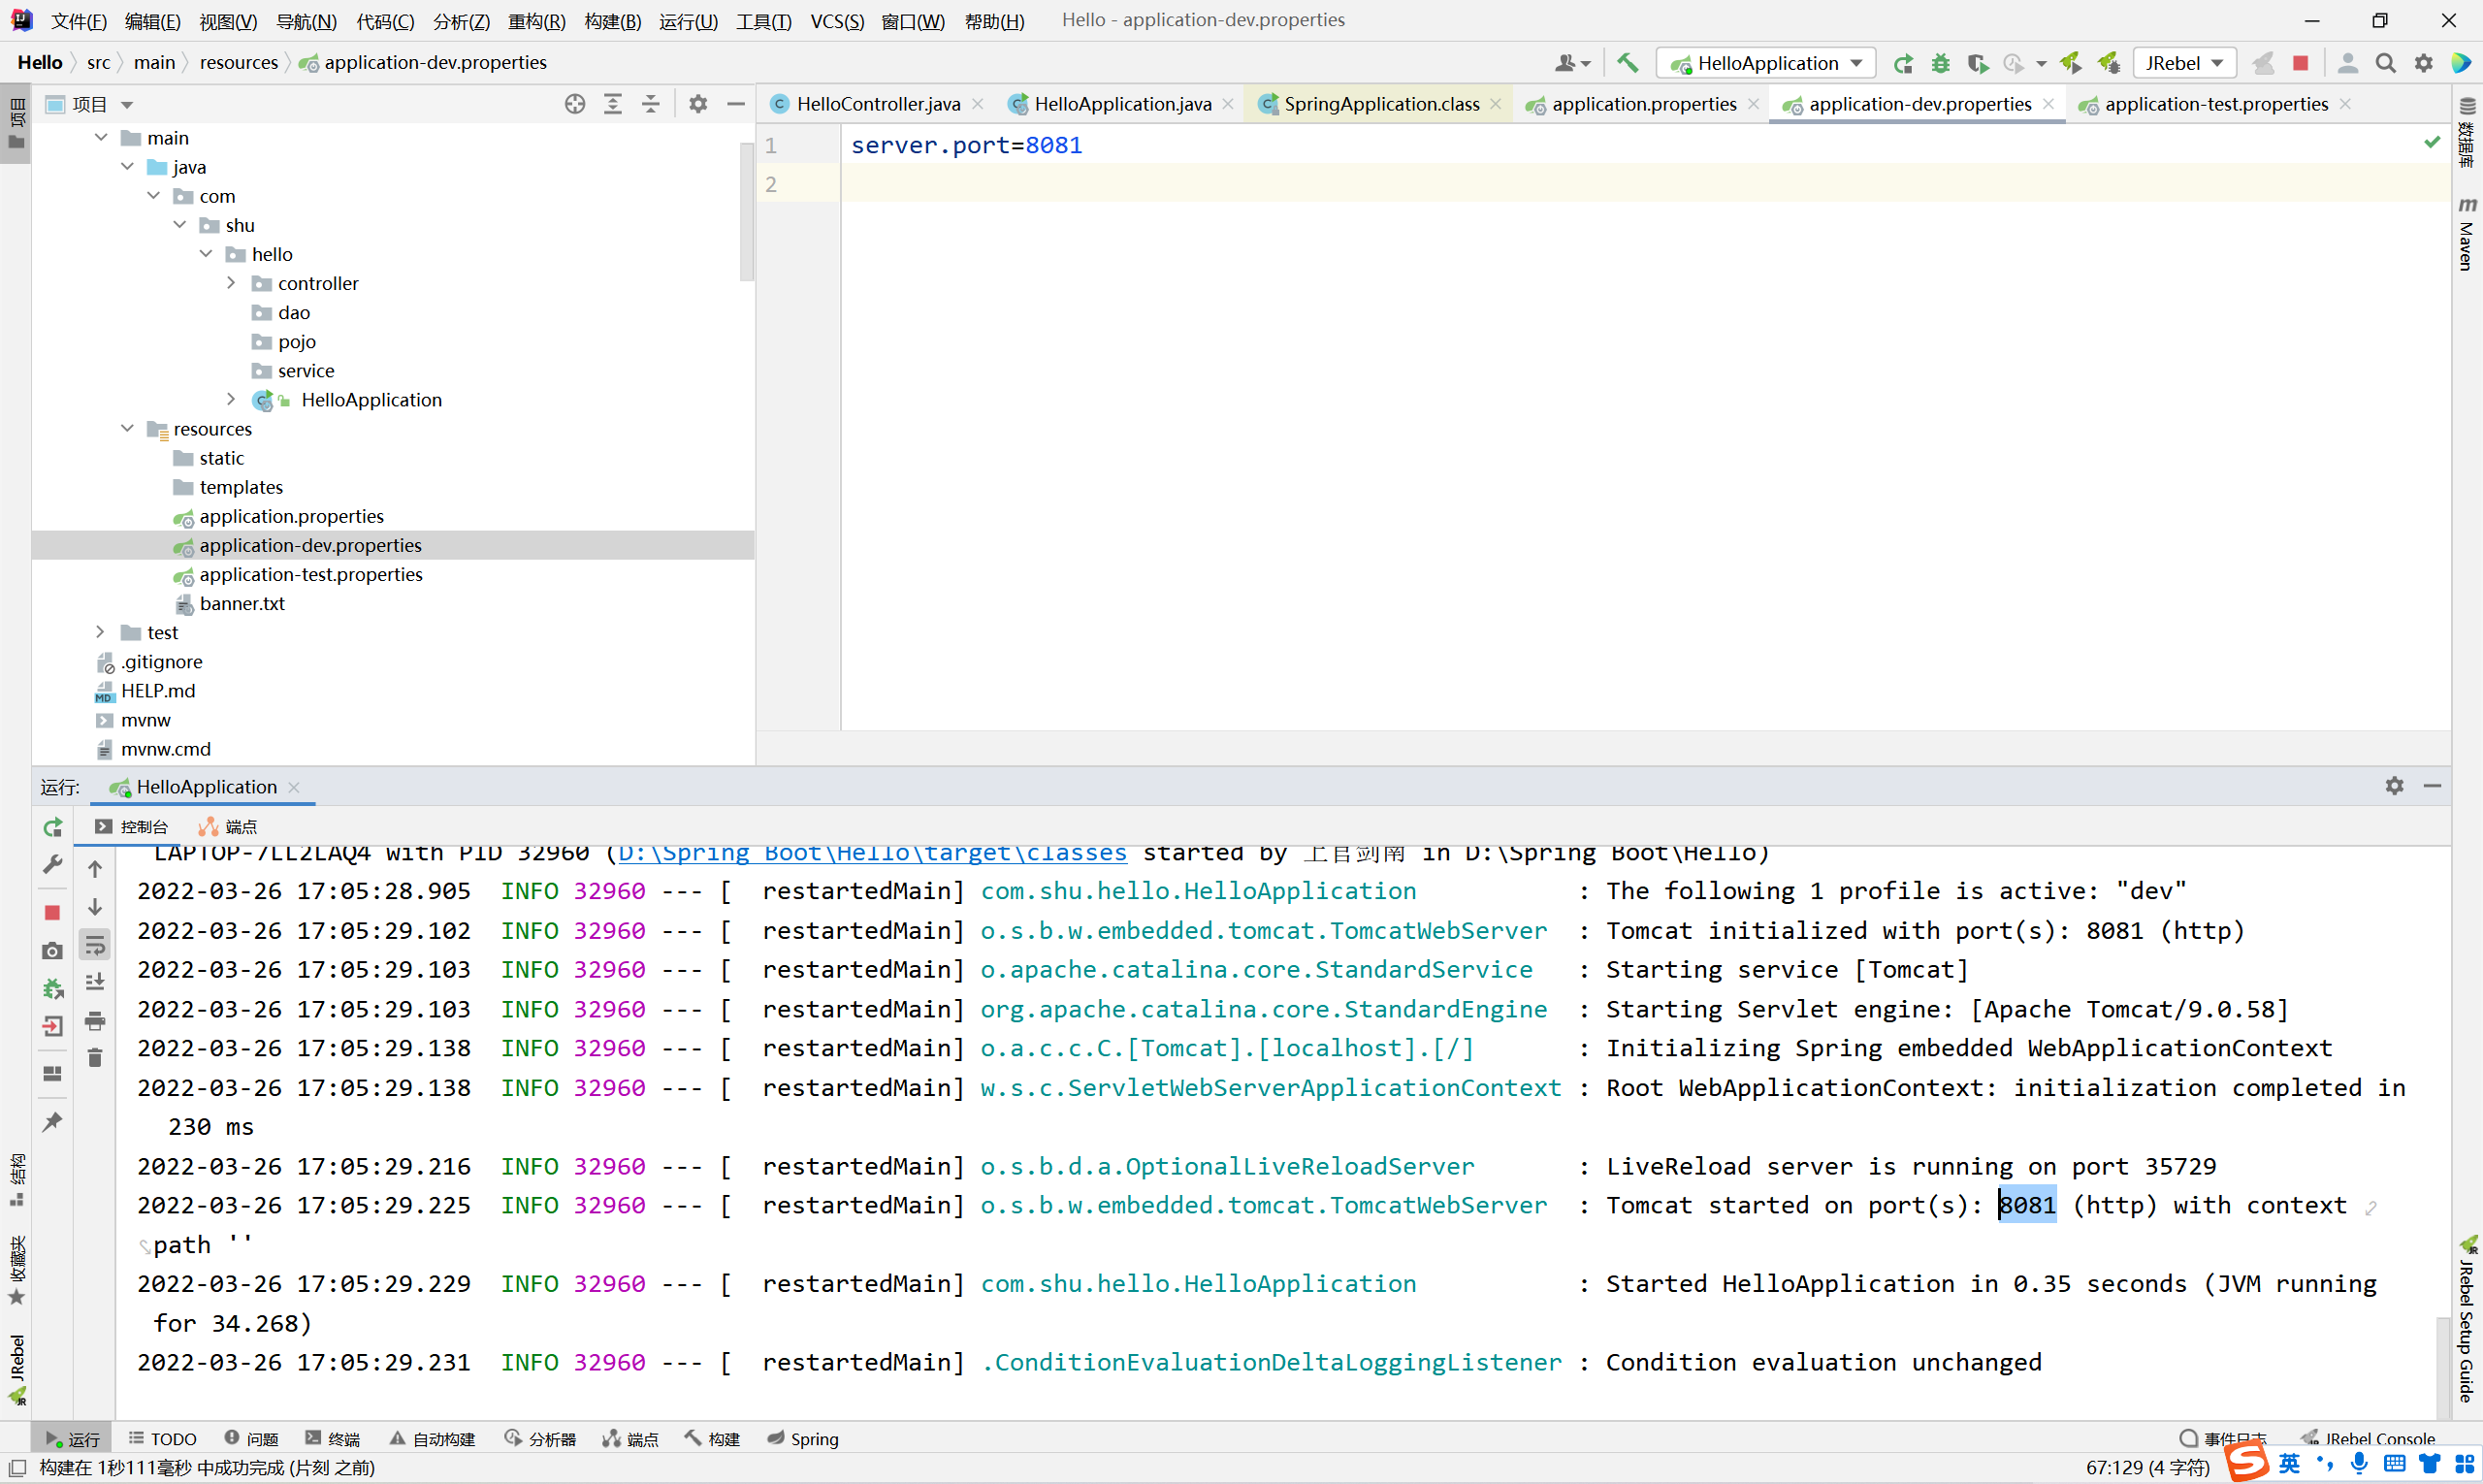Rerun HelloApplication in run panel
Screen dimensions: 2483x1484
coord(53,827)
